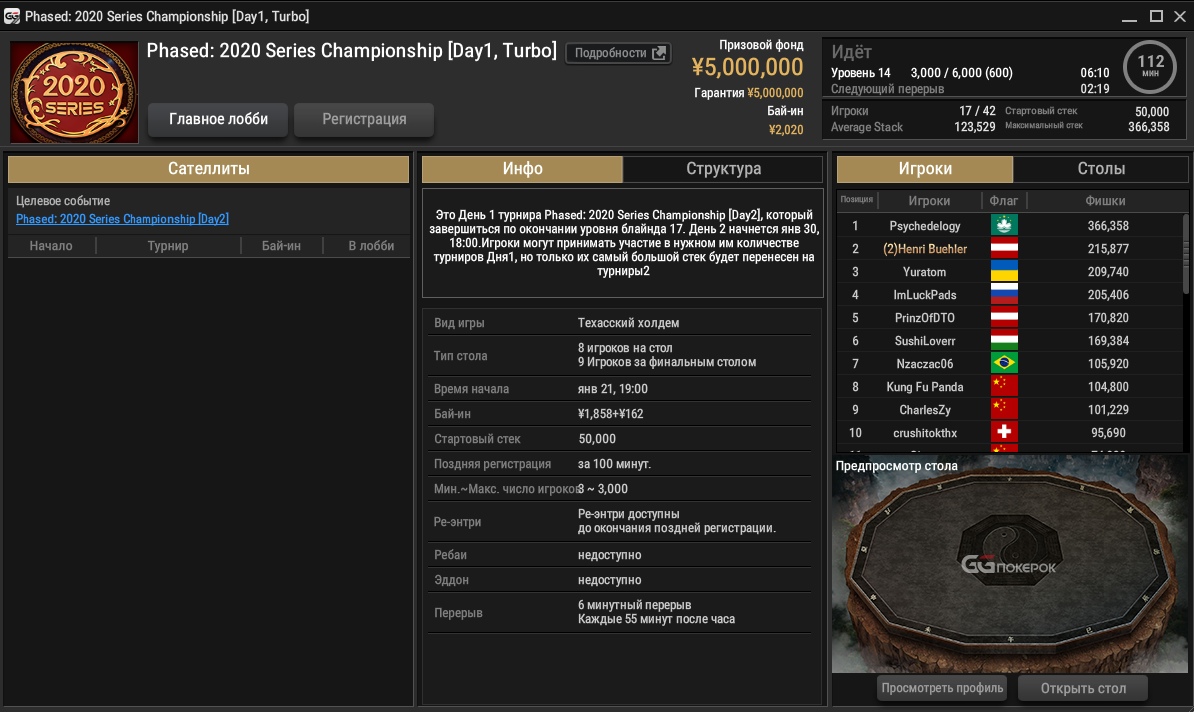
Task: Sort satellites by Начало column
Action: pos(51,246)
